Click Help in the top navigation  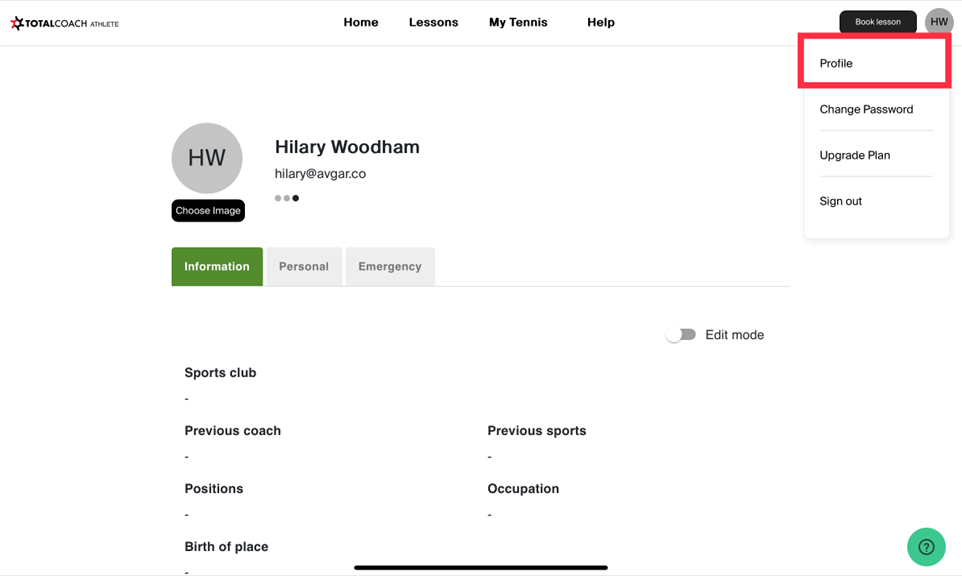point(601,22)
